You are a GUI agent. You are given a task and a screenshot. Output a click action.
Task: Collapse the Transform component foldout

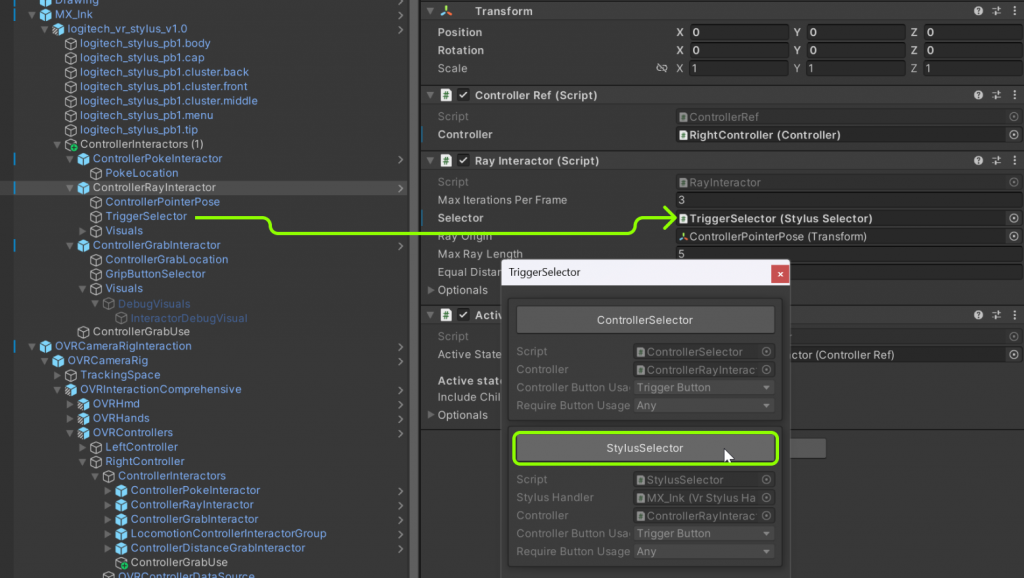[430, 11]
